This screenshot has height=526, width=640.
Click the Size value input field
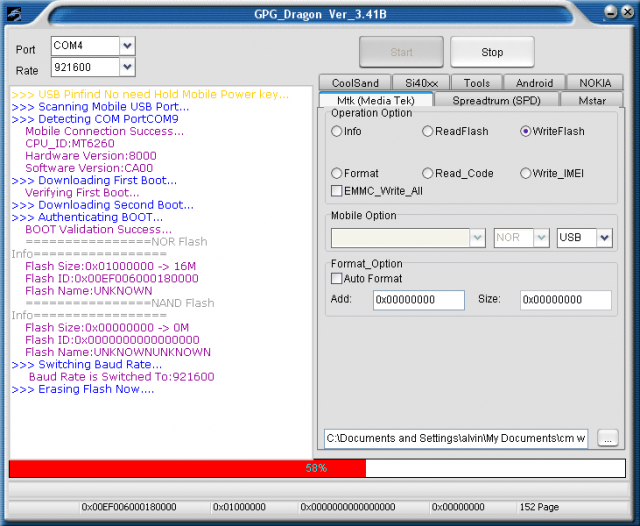point(565,300)
